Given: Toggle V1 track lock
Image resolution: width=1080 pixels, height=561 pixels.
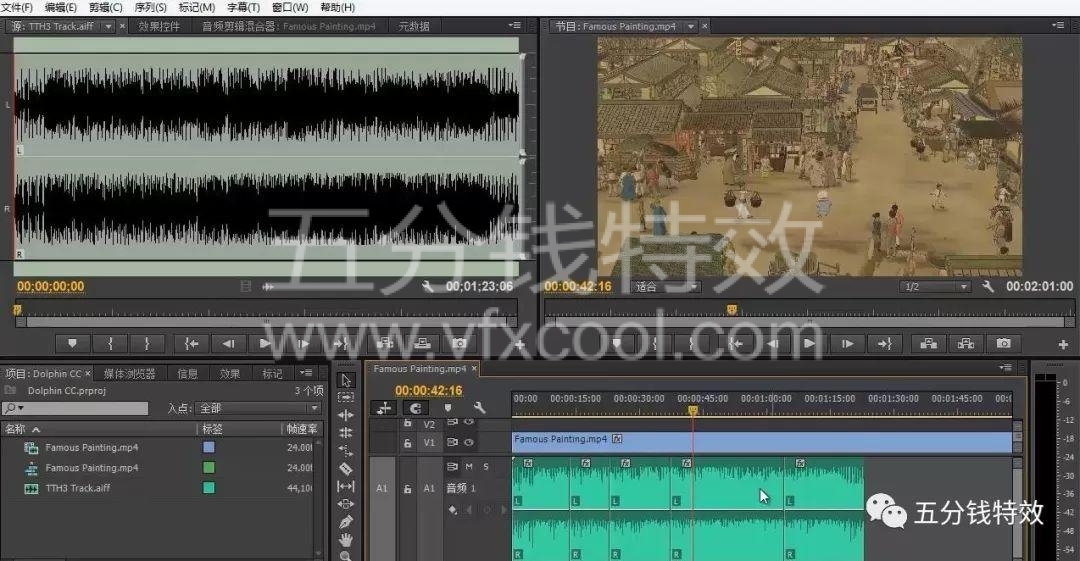Looking at the screenshot, I should coord(408,443).
